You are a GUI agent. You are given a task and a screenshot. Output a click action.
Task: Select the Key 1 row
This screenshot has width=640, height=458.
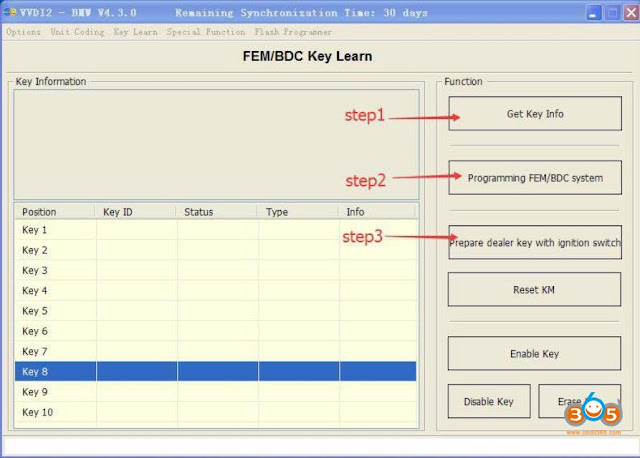pos(216,230)
